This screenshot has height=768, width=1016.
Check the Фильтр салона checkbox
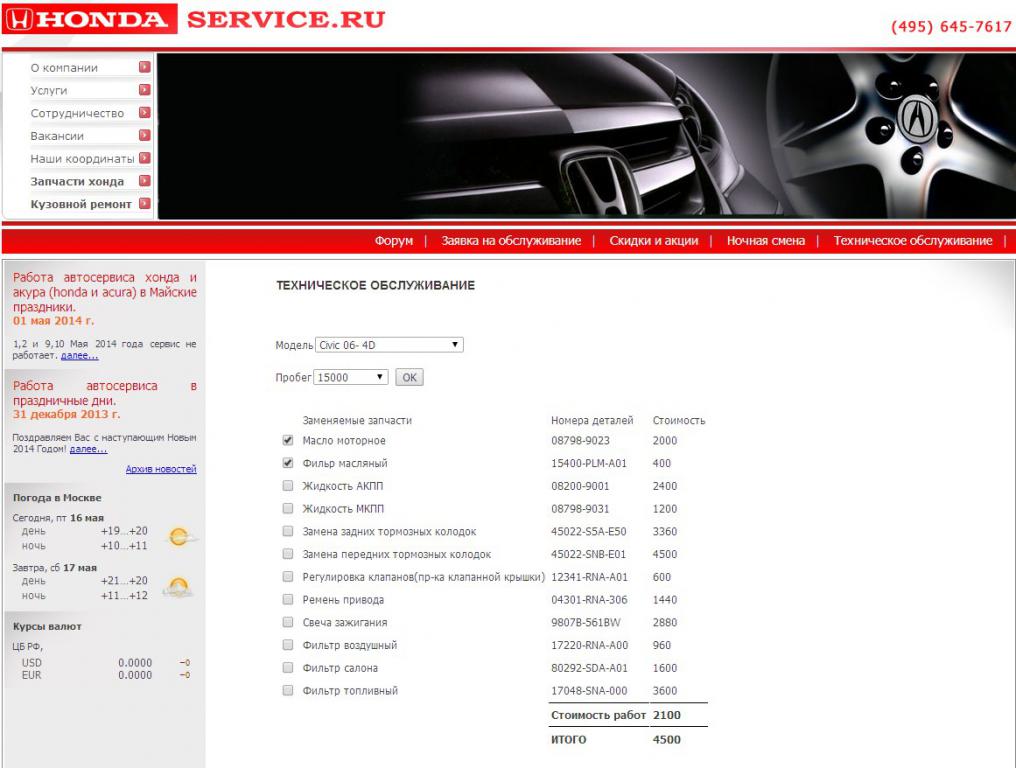pos(288,668)
